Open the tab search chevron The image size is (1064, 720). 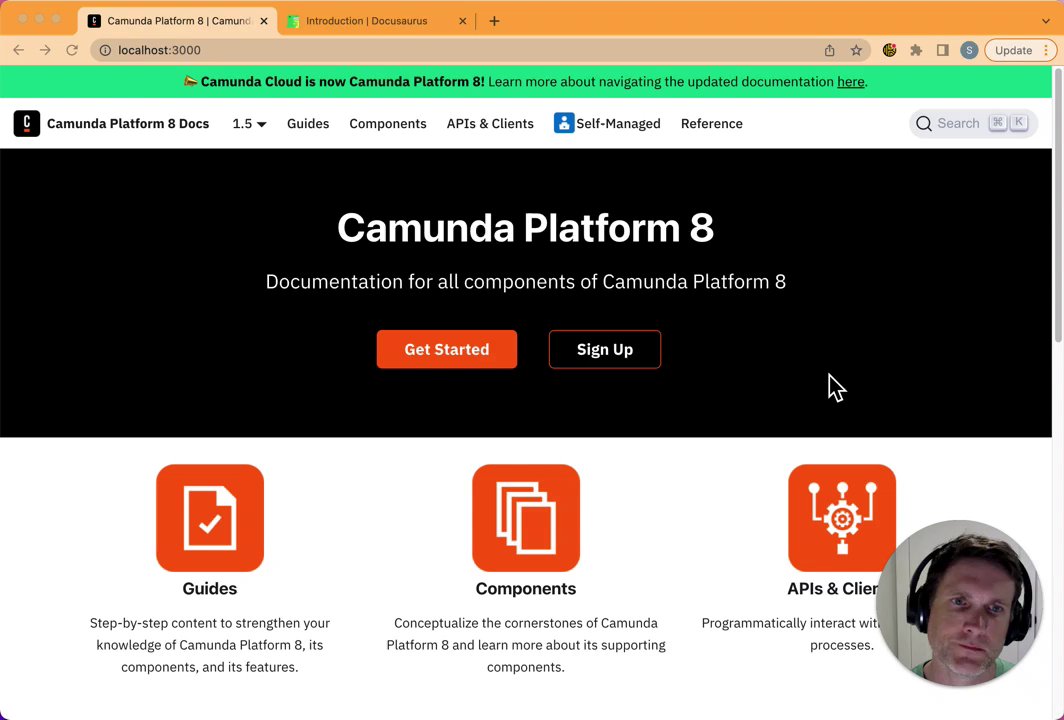(x=1046, y=21)
